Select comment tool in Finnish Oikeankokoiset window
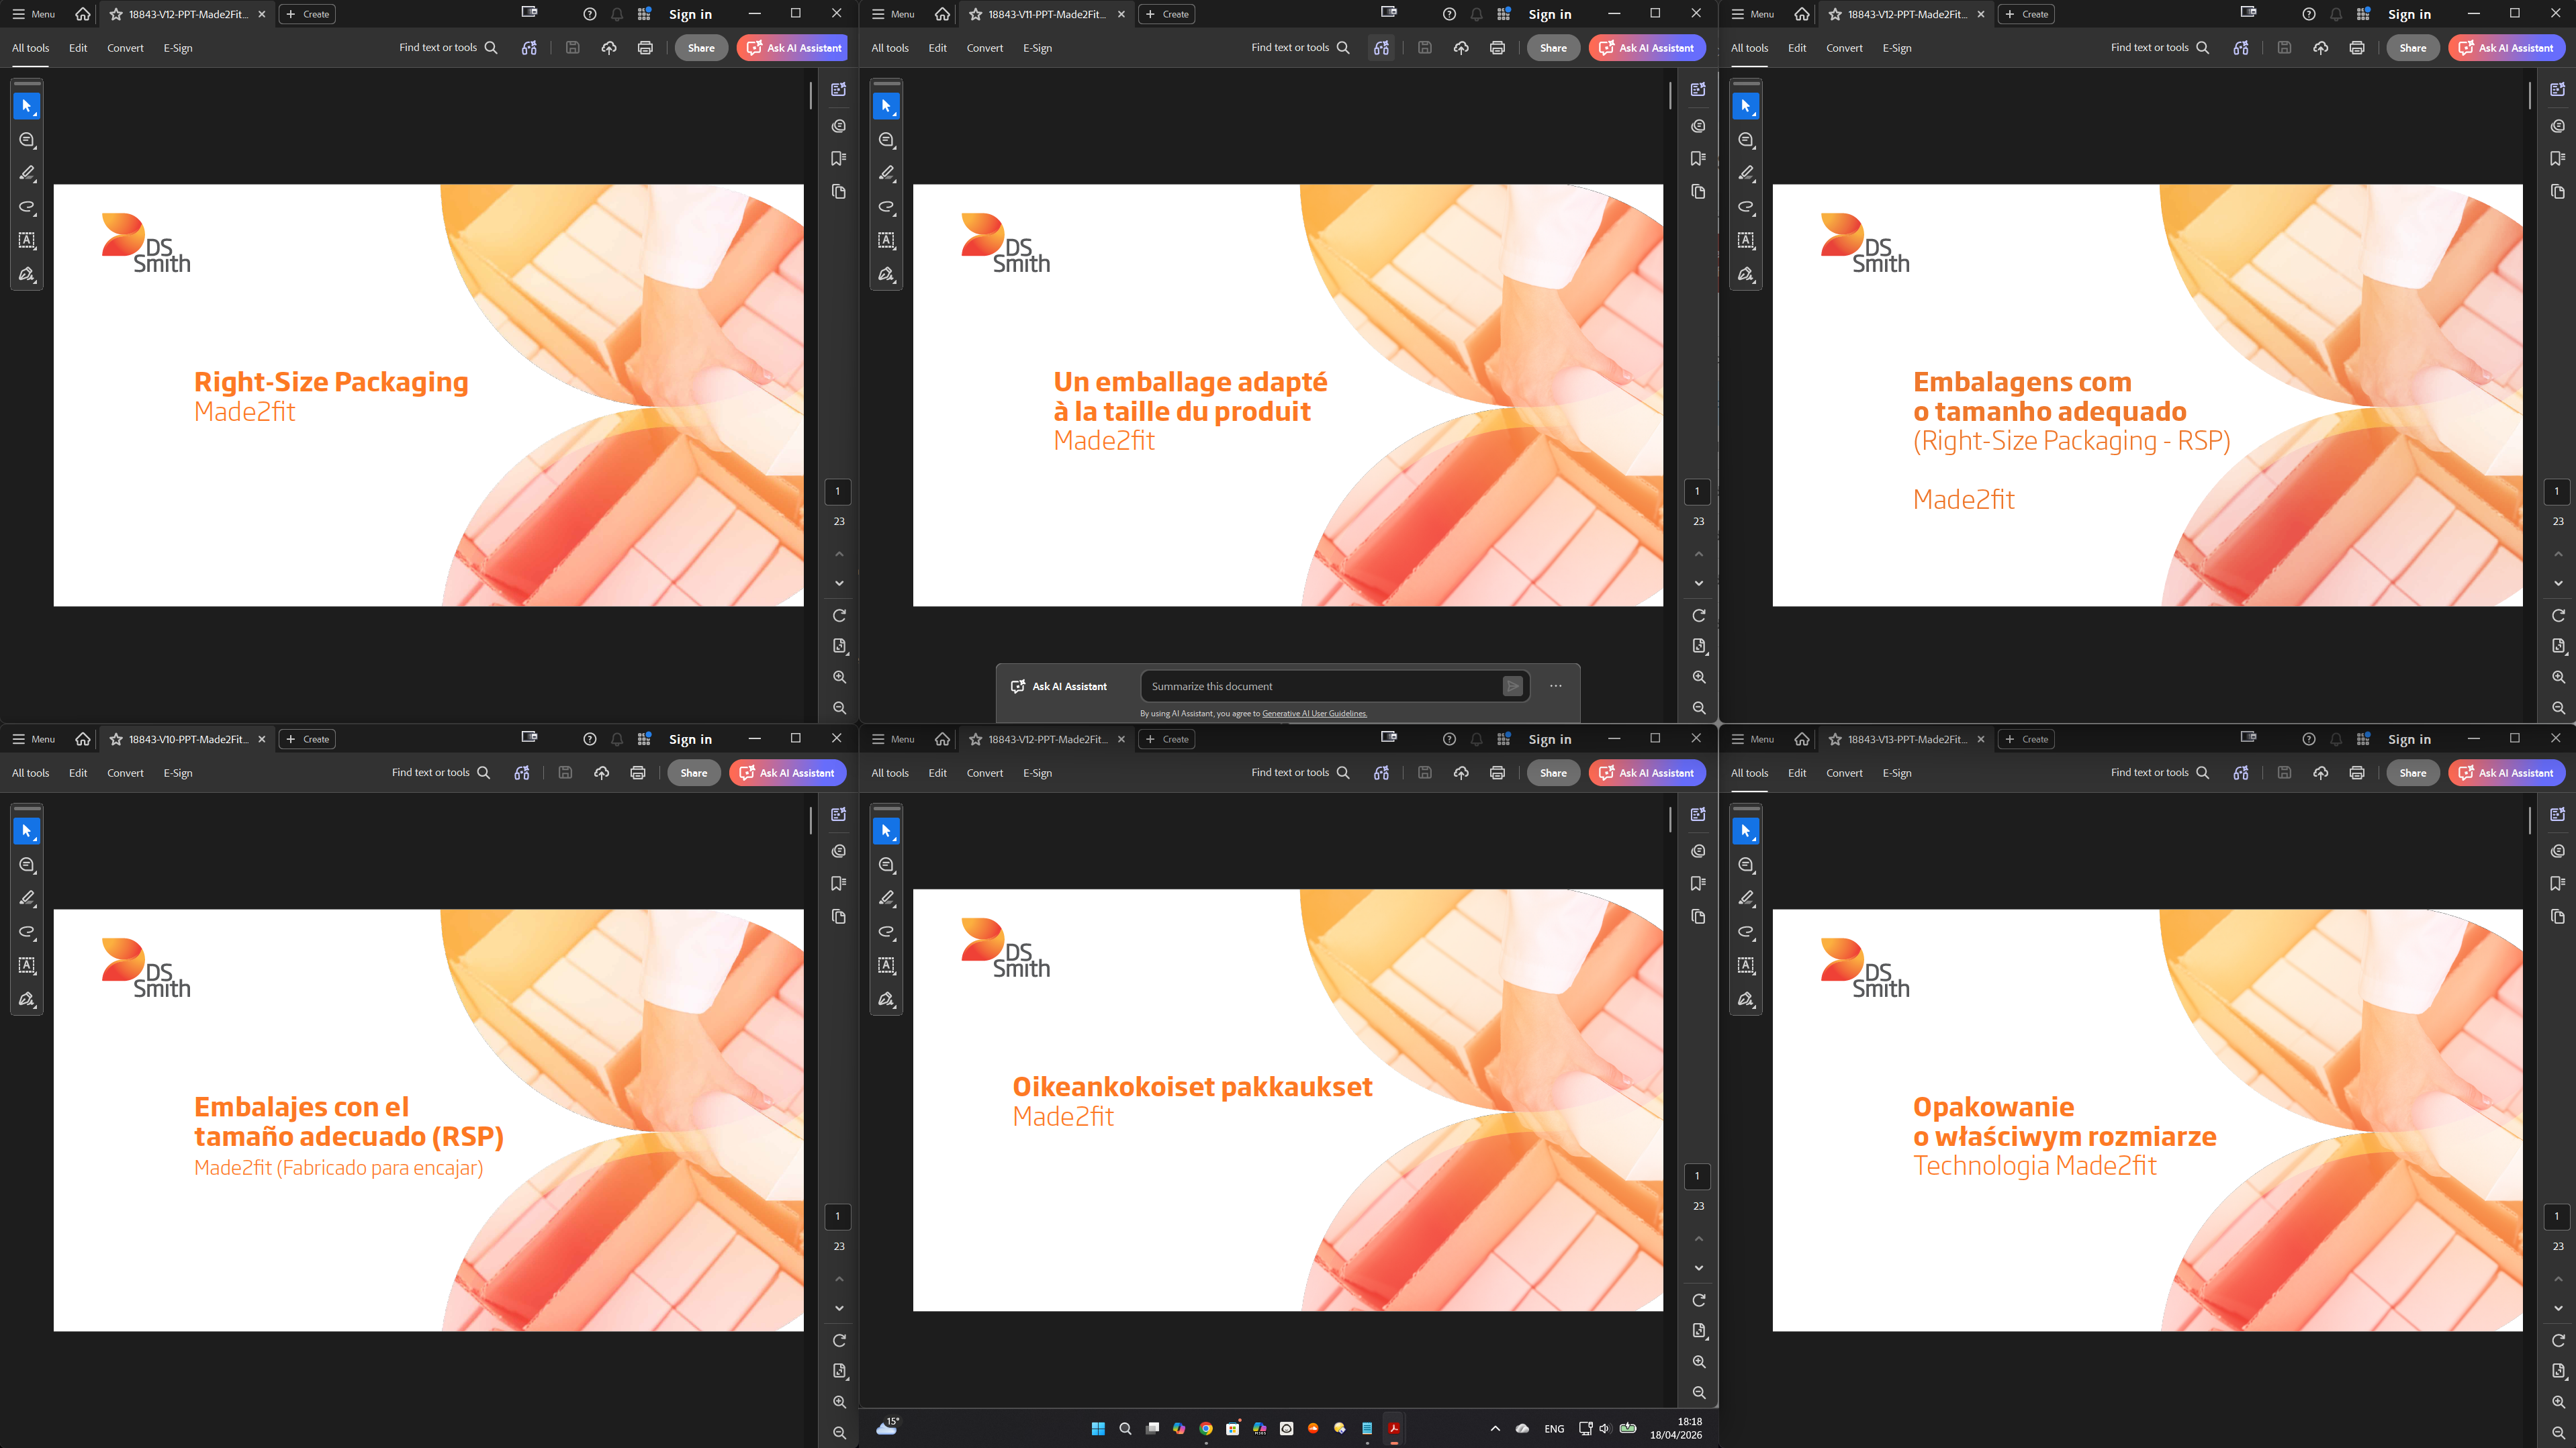The image size is (2576, 1448). (886, 865)
